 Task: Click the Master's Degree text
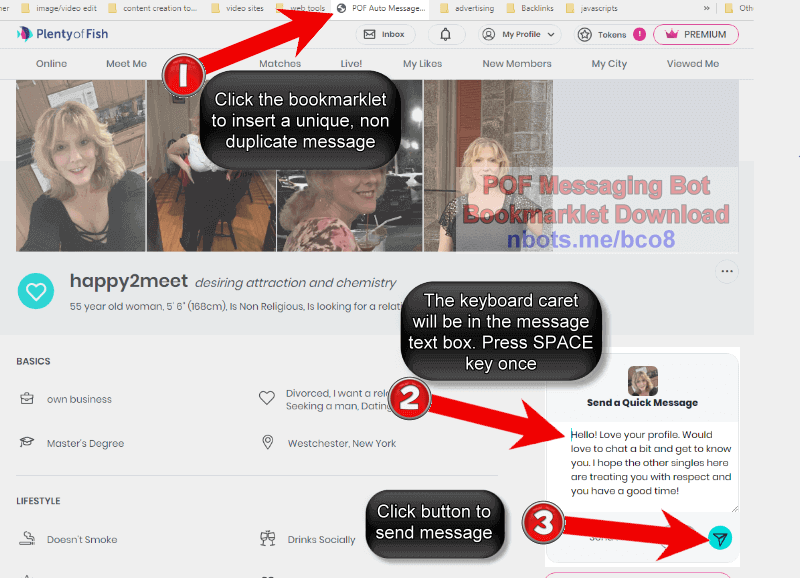[x=85, y=443]
